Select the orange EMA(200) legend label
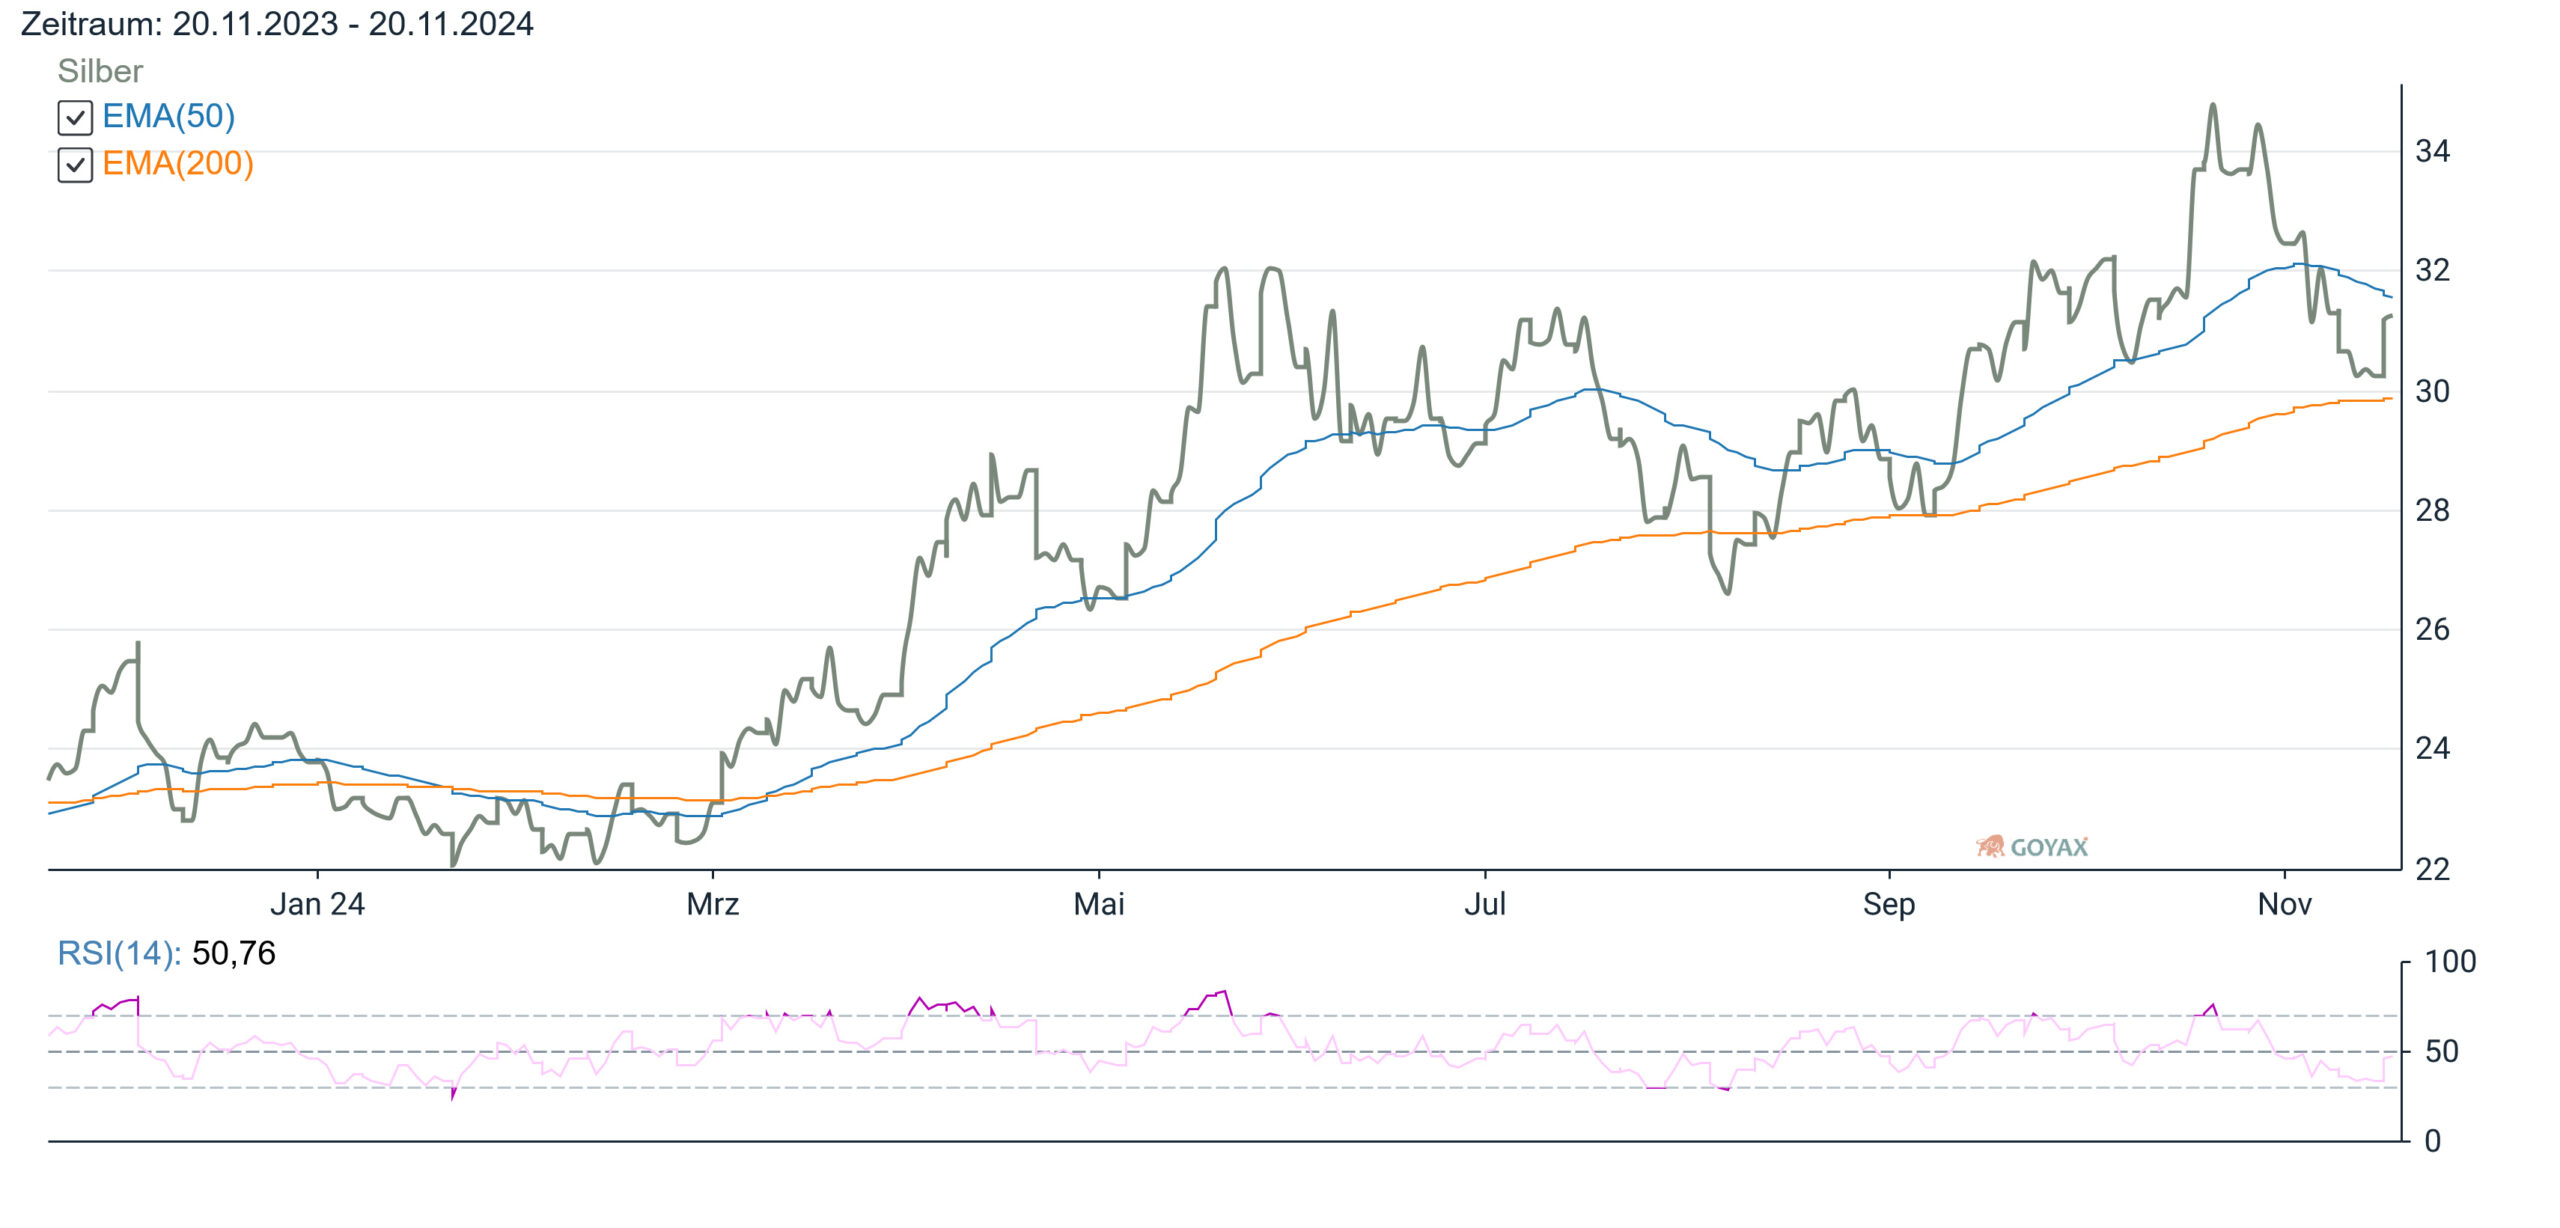This screenshot has height=1228, width=2560. click(178, 163)
